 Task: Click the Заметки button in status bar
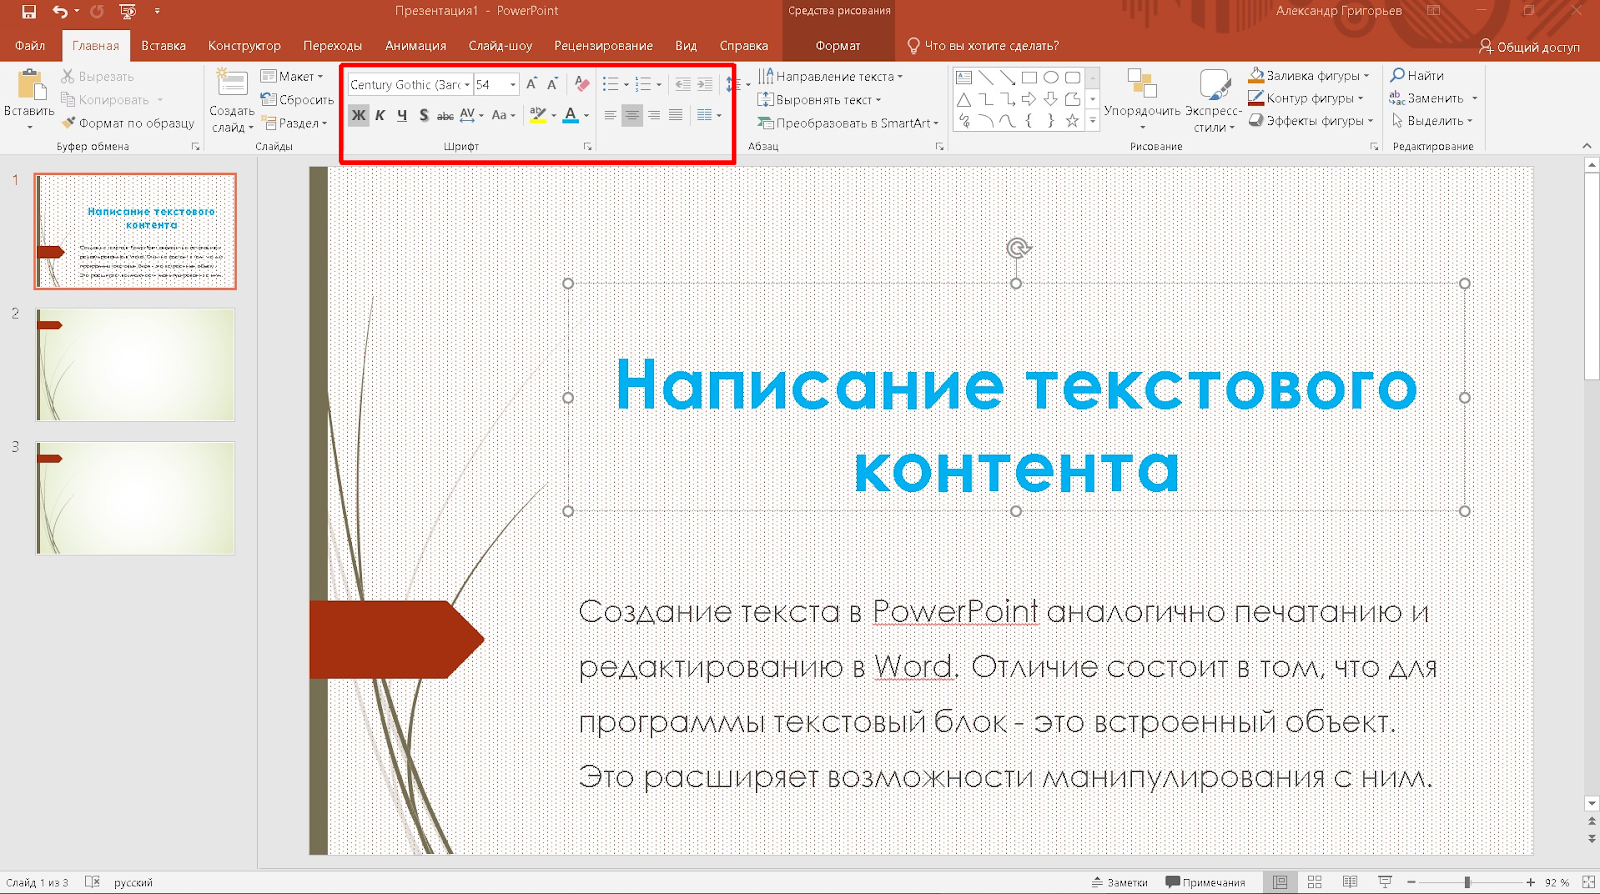(x=1120, y=882)
